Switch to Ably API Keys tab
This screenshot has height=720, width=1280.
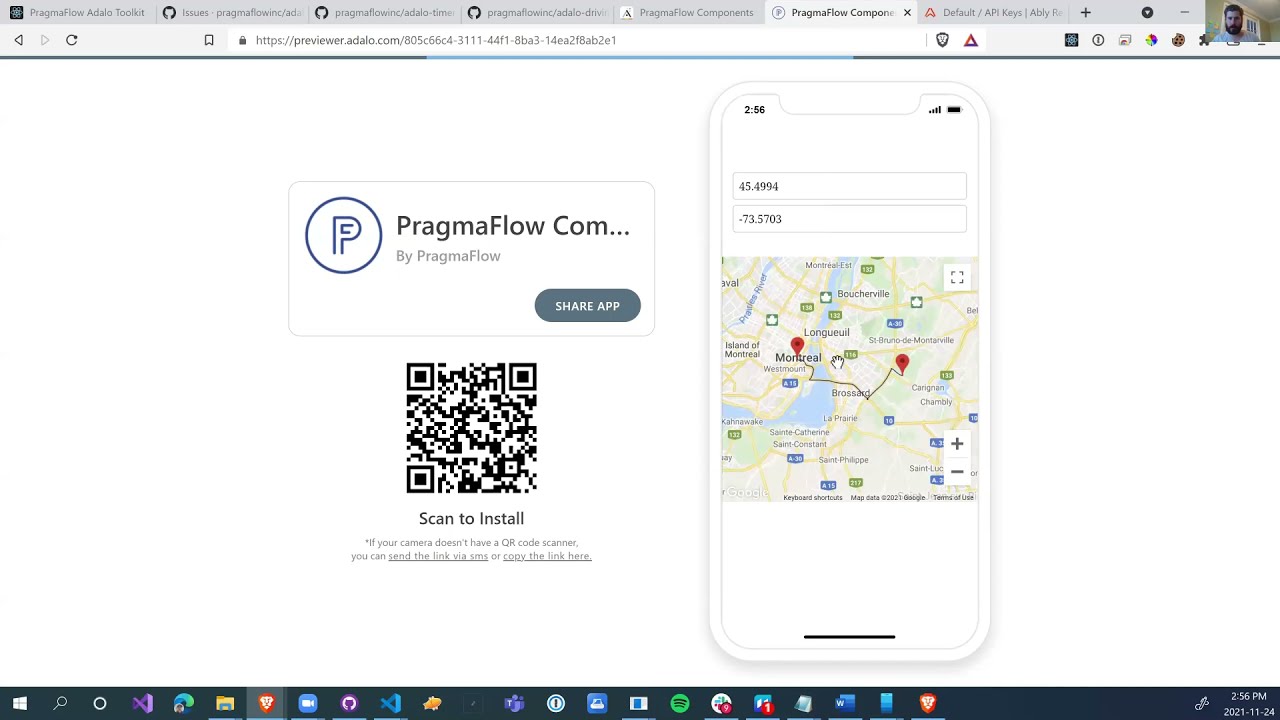[993, 13]
